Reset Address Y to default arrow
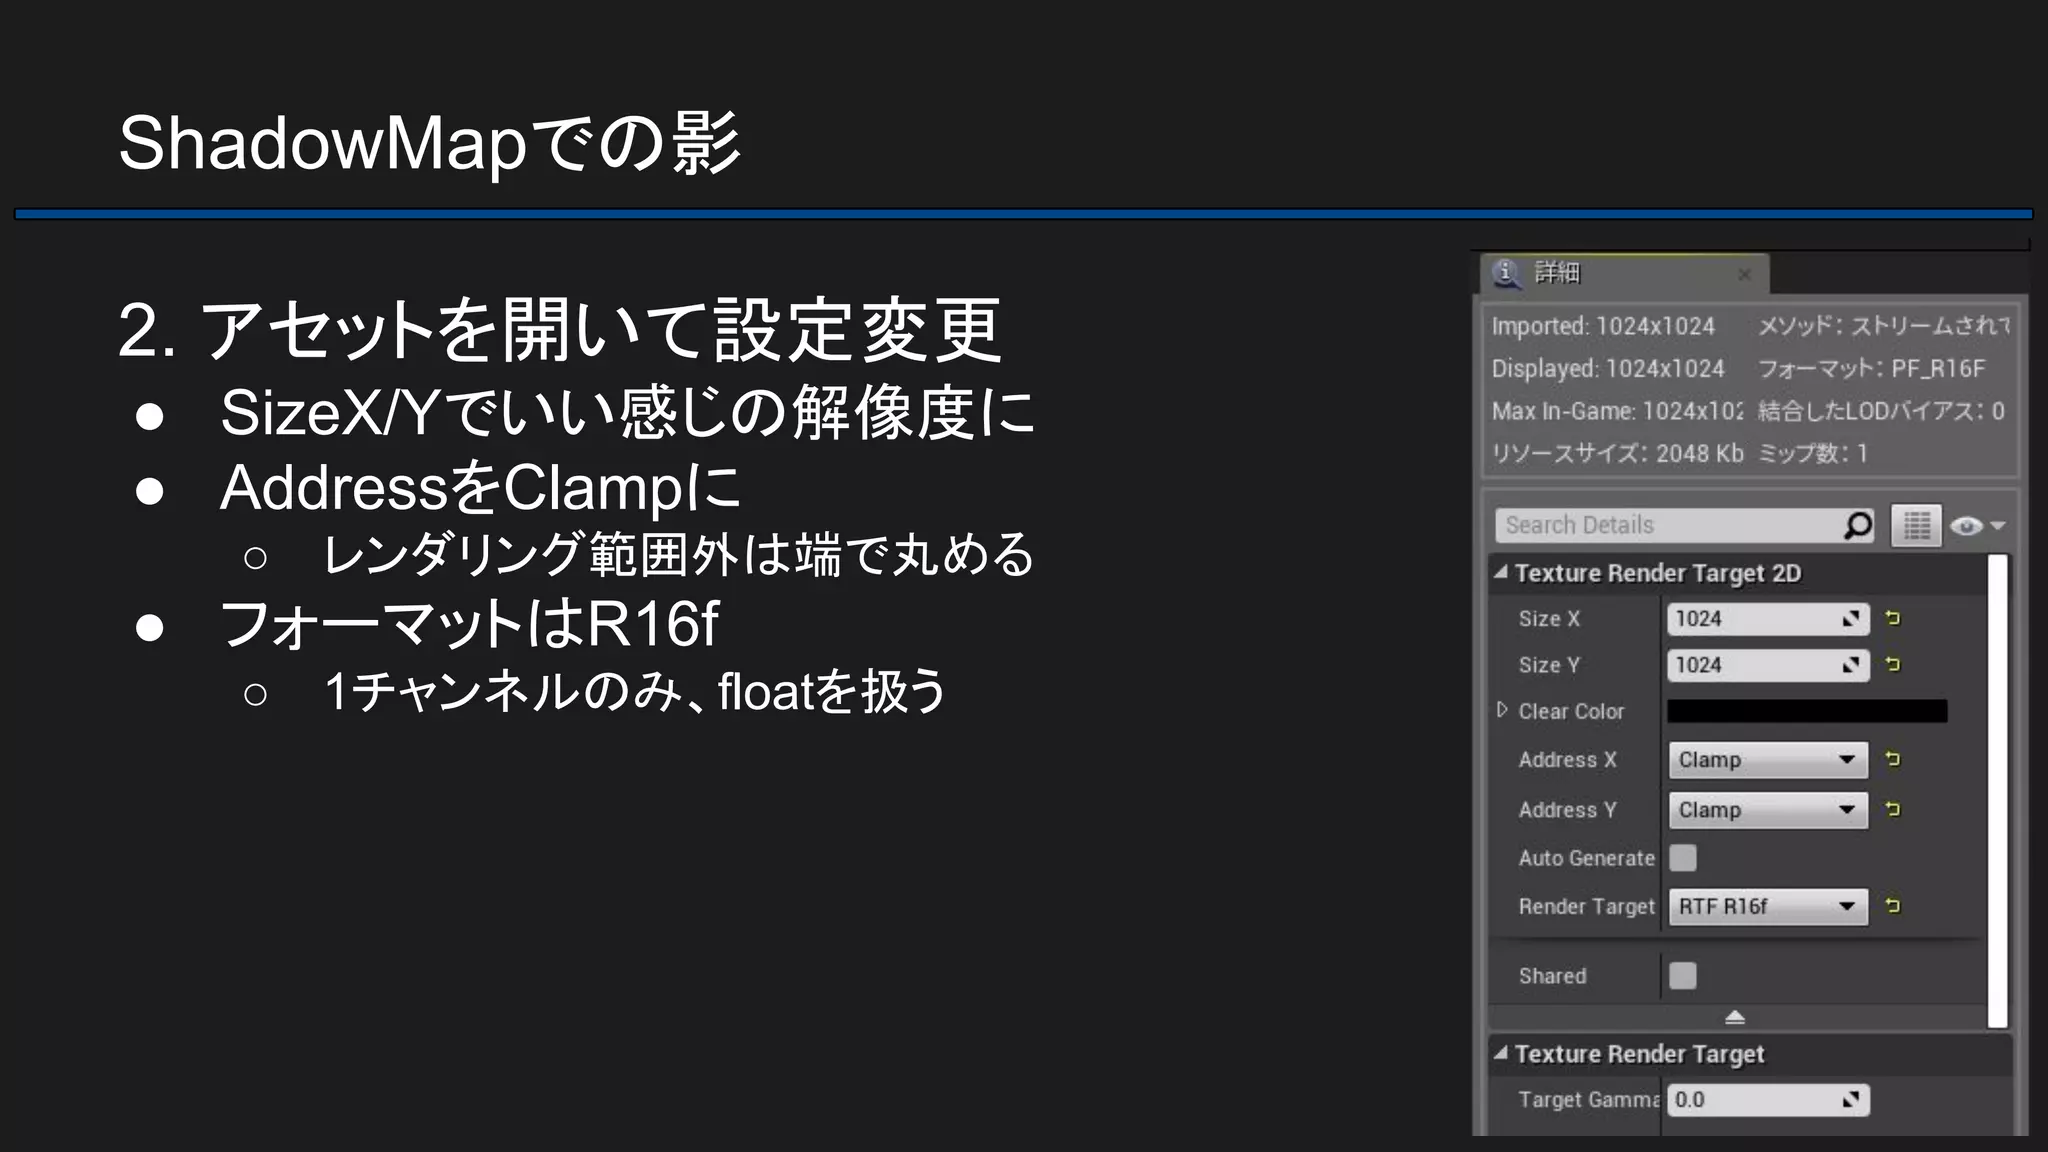Image resolution: width=2048 pixels, height=1152 pixels. (x=1892, y=809)
